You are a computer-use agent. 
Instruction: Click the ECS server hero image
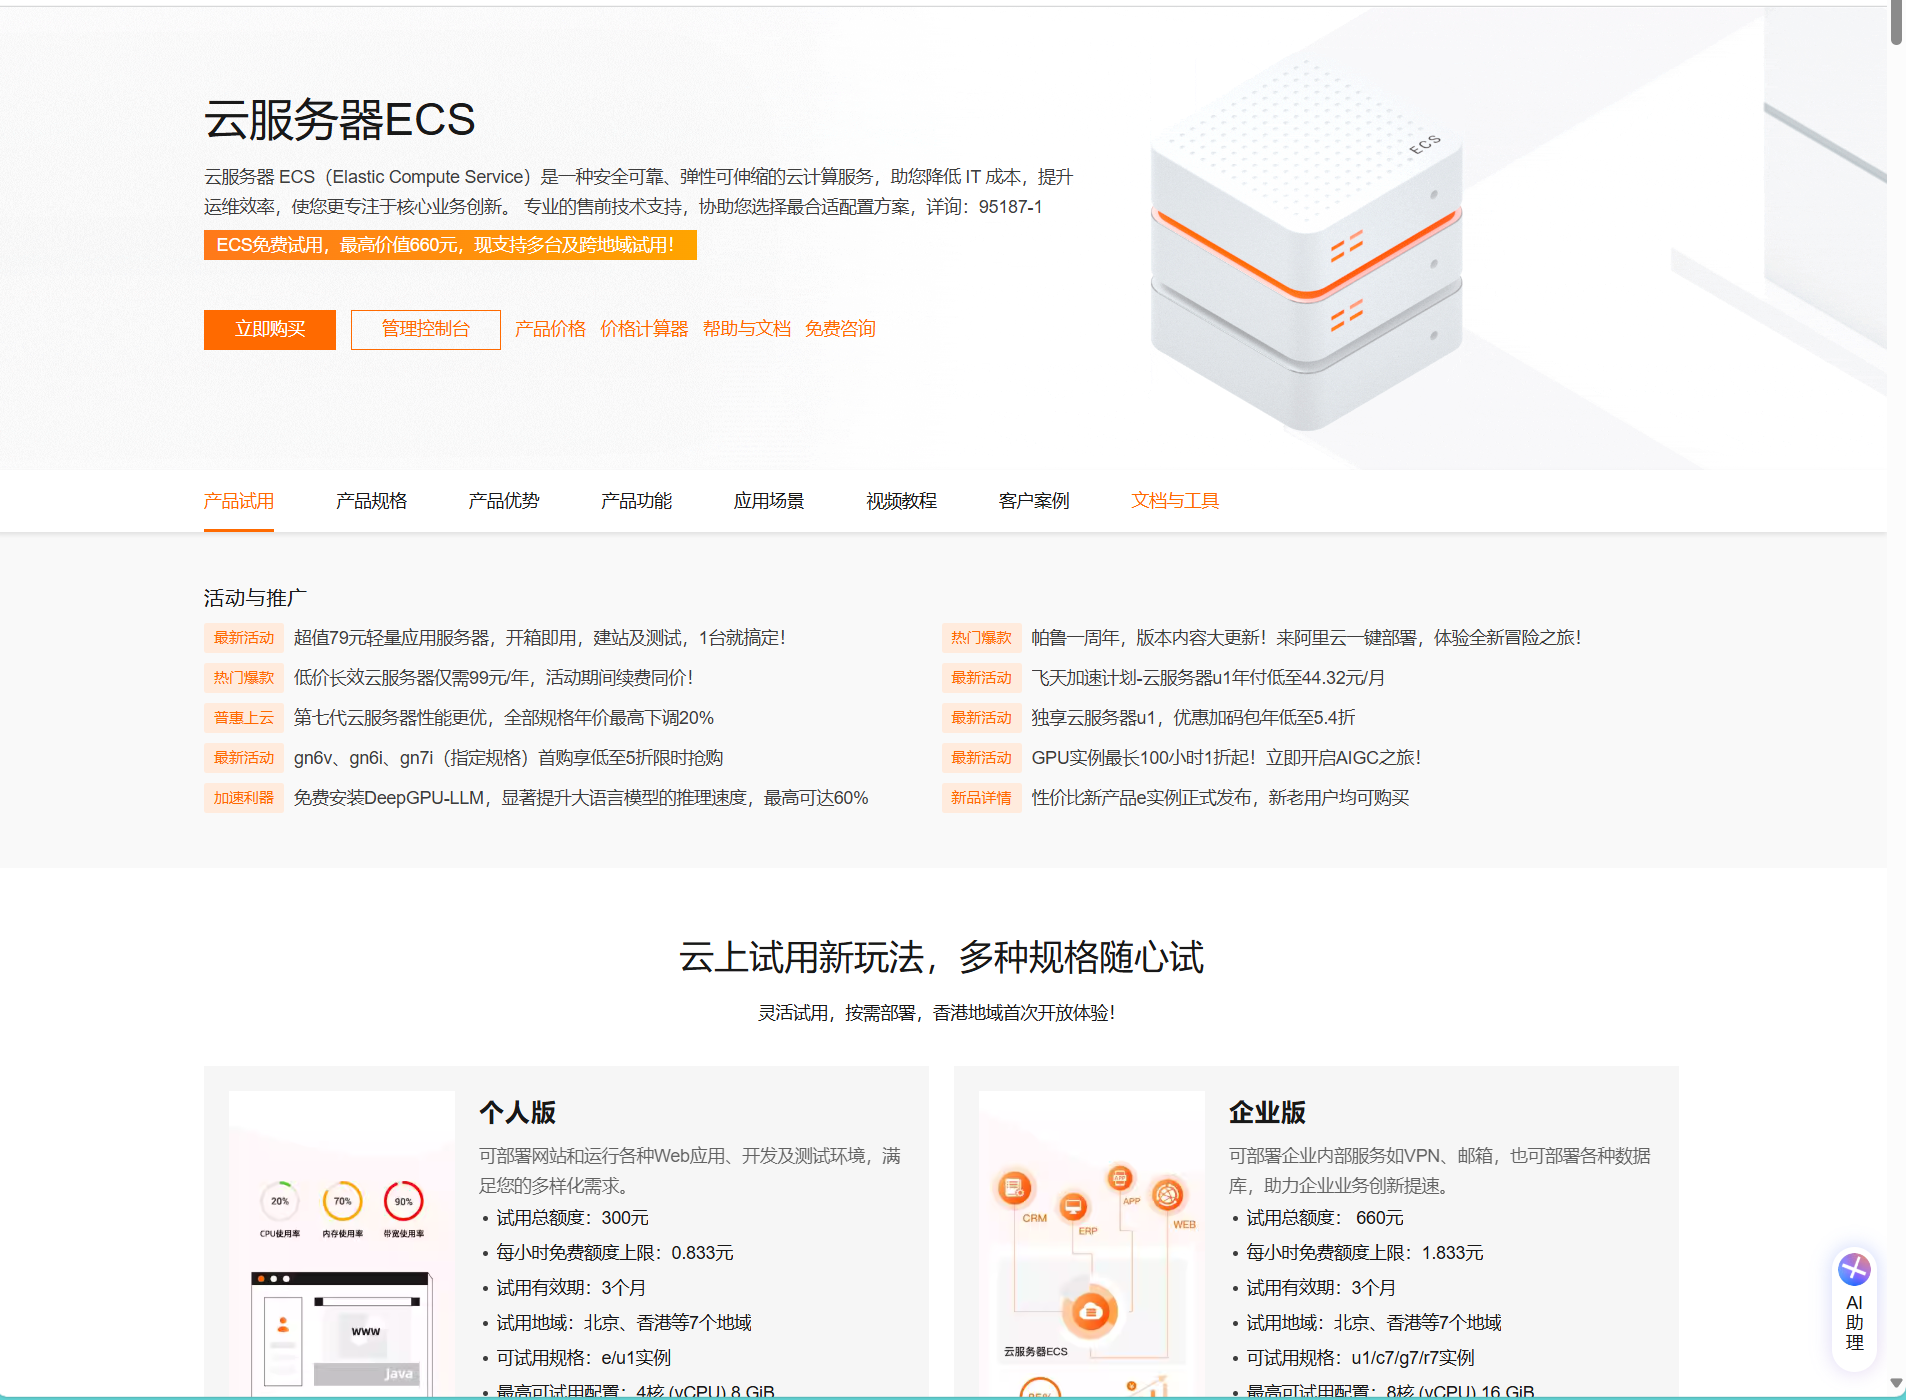(x=1306, y=245)
